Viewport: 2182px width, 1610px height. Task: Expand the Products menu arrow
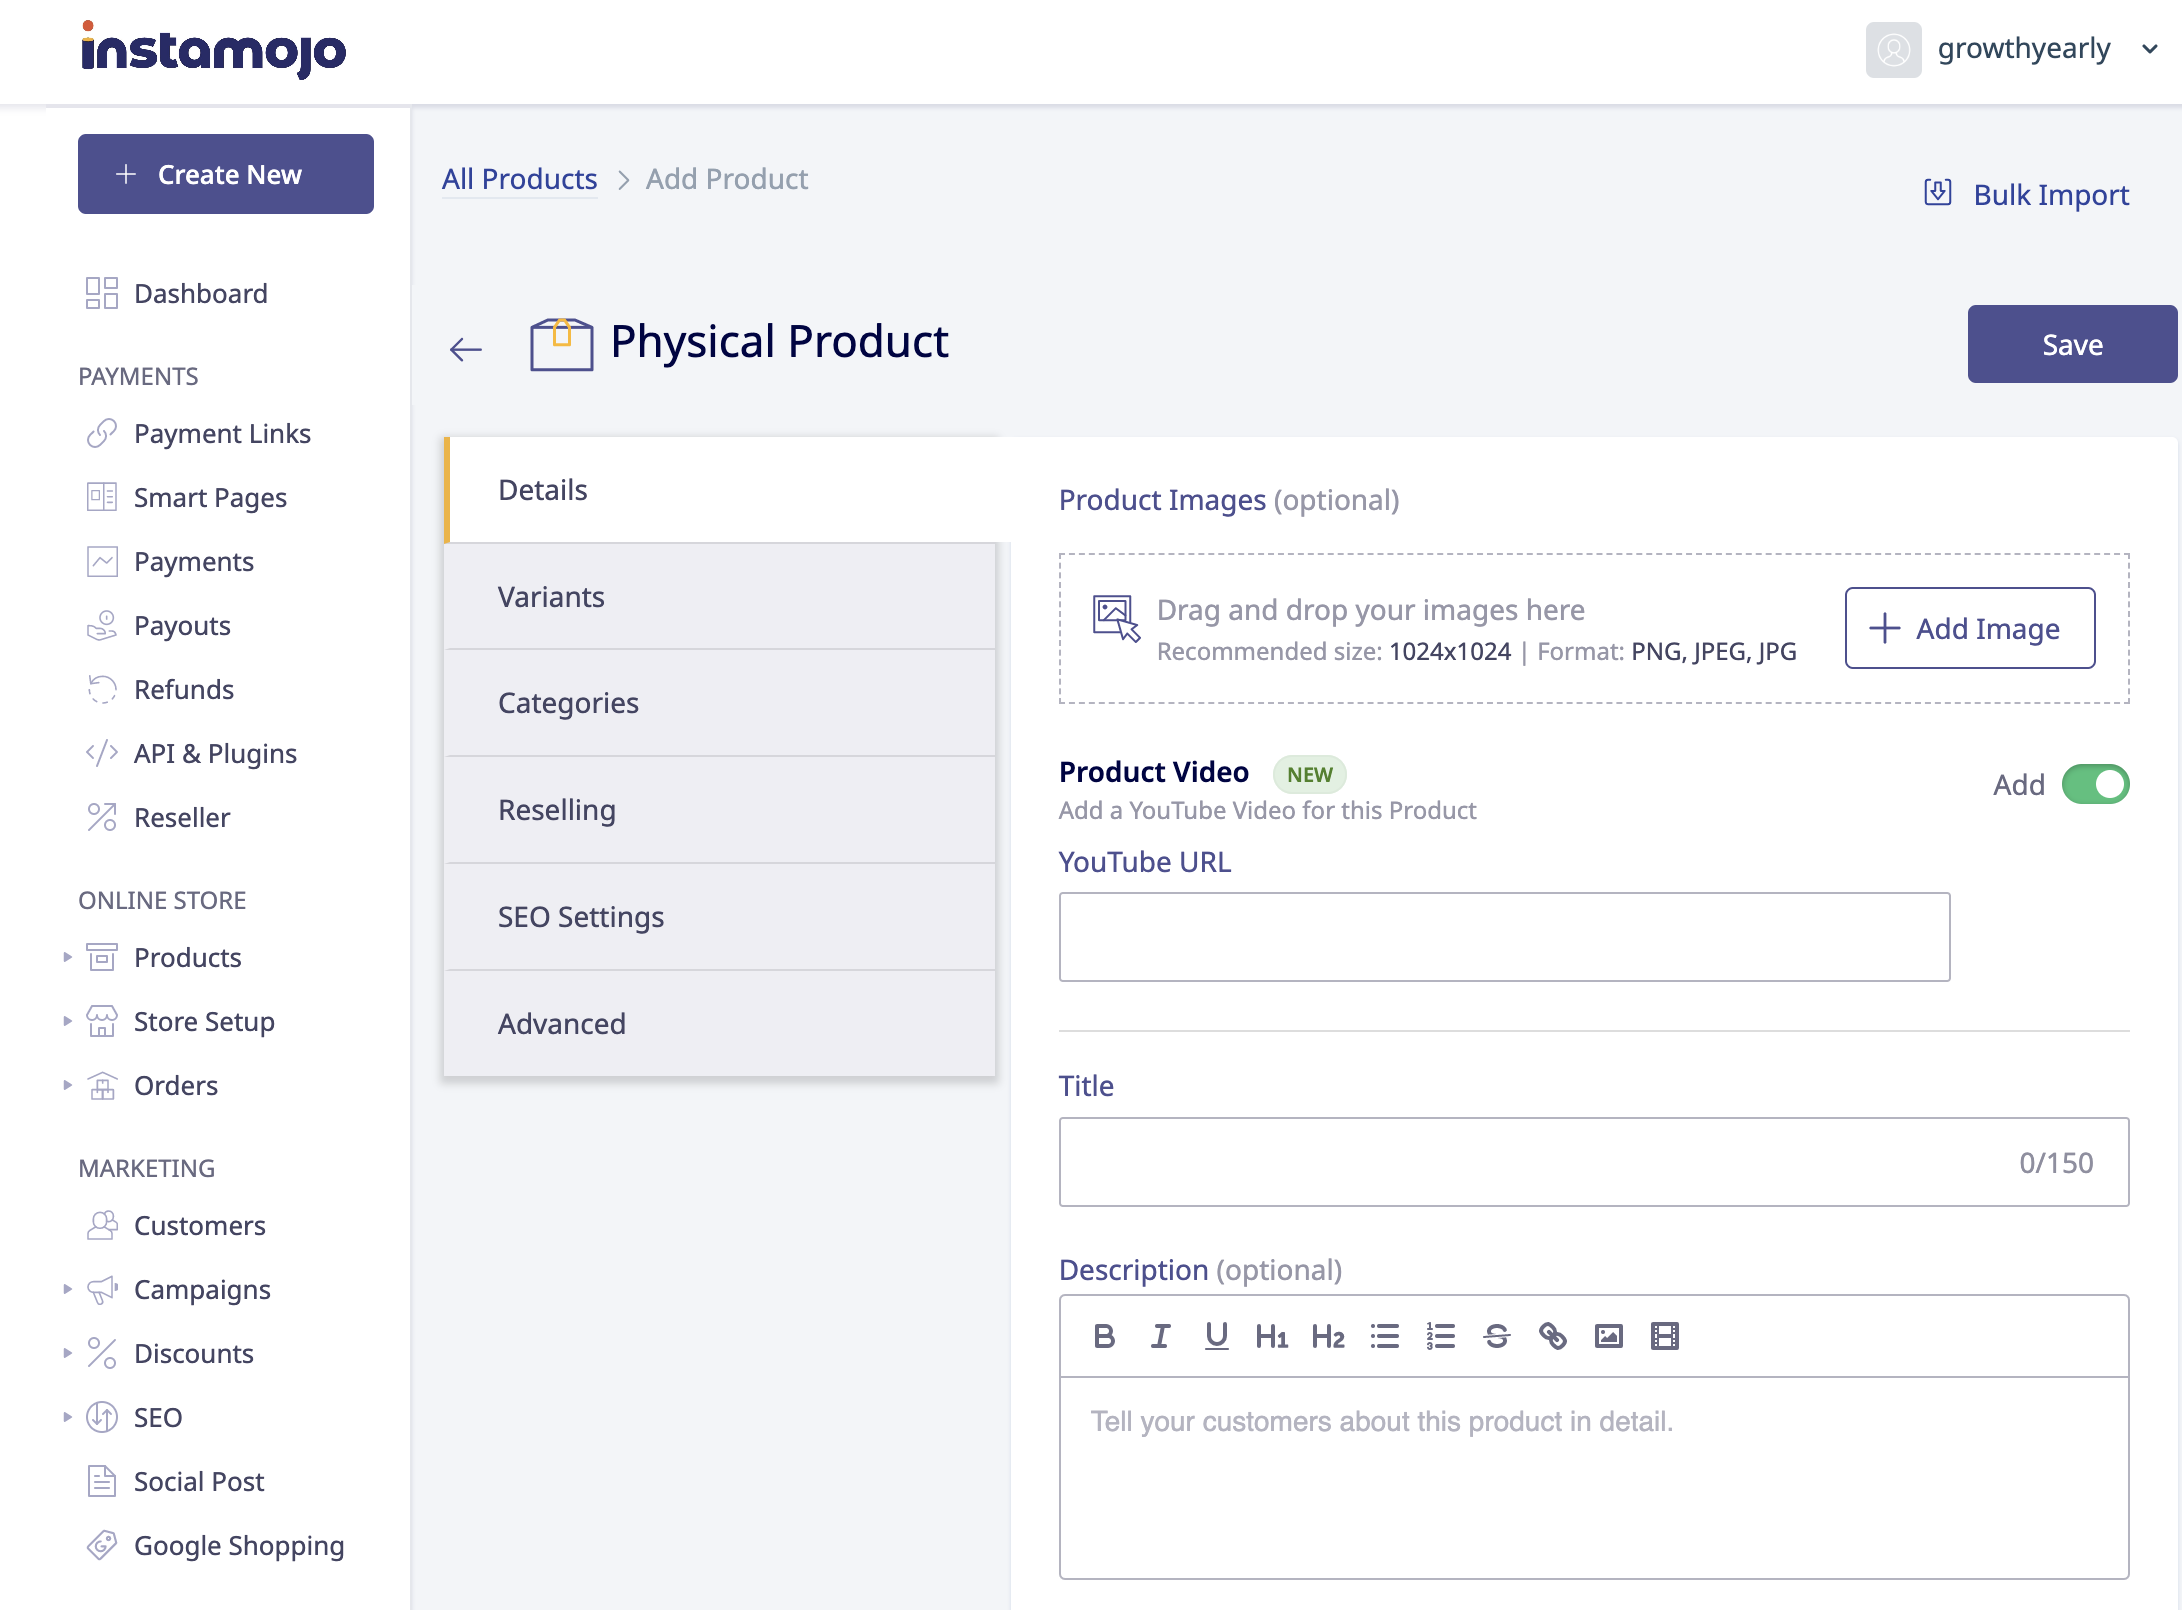(67, 957)
